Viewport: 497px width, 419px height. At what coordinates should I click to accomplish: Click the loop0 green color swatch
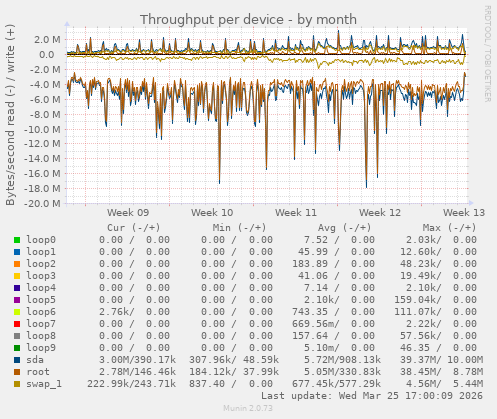coord(17,240)
